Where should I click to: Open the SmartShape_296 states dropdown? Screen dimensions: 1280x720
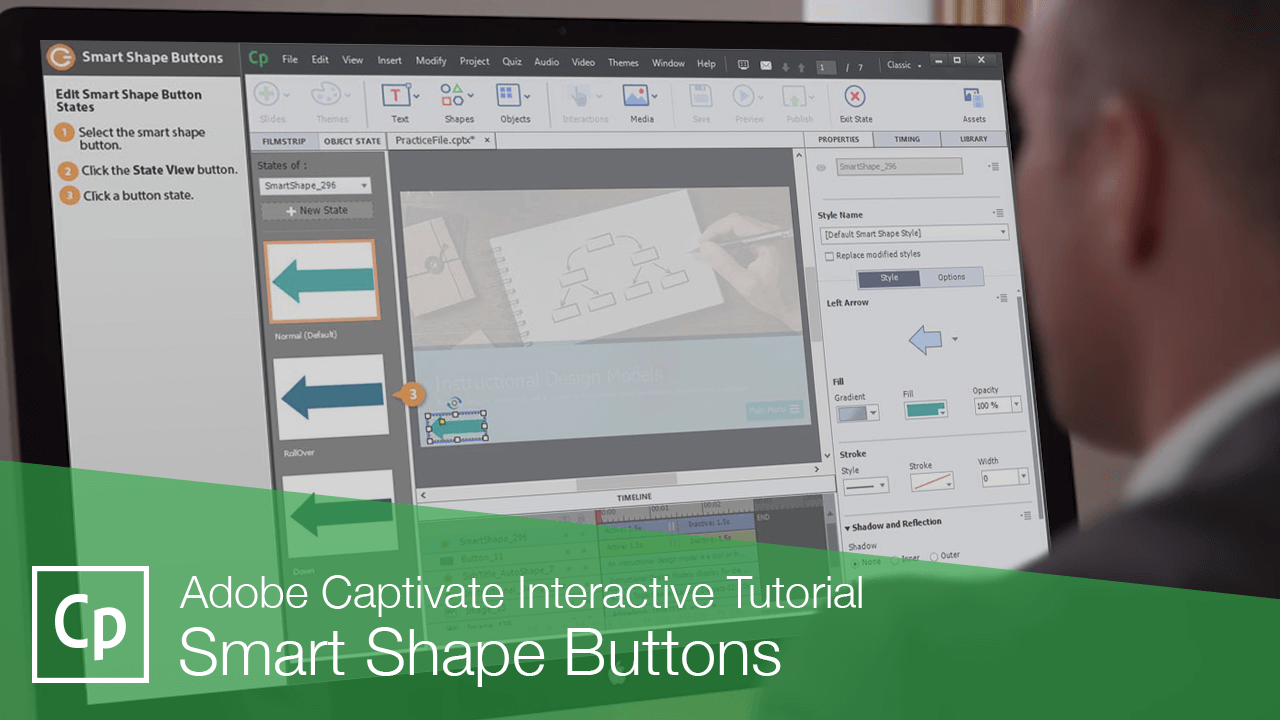pyautogui.click(x=366, y=185)
